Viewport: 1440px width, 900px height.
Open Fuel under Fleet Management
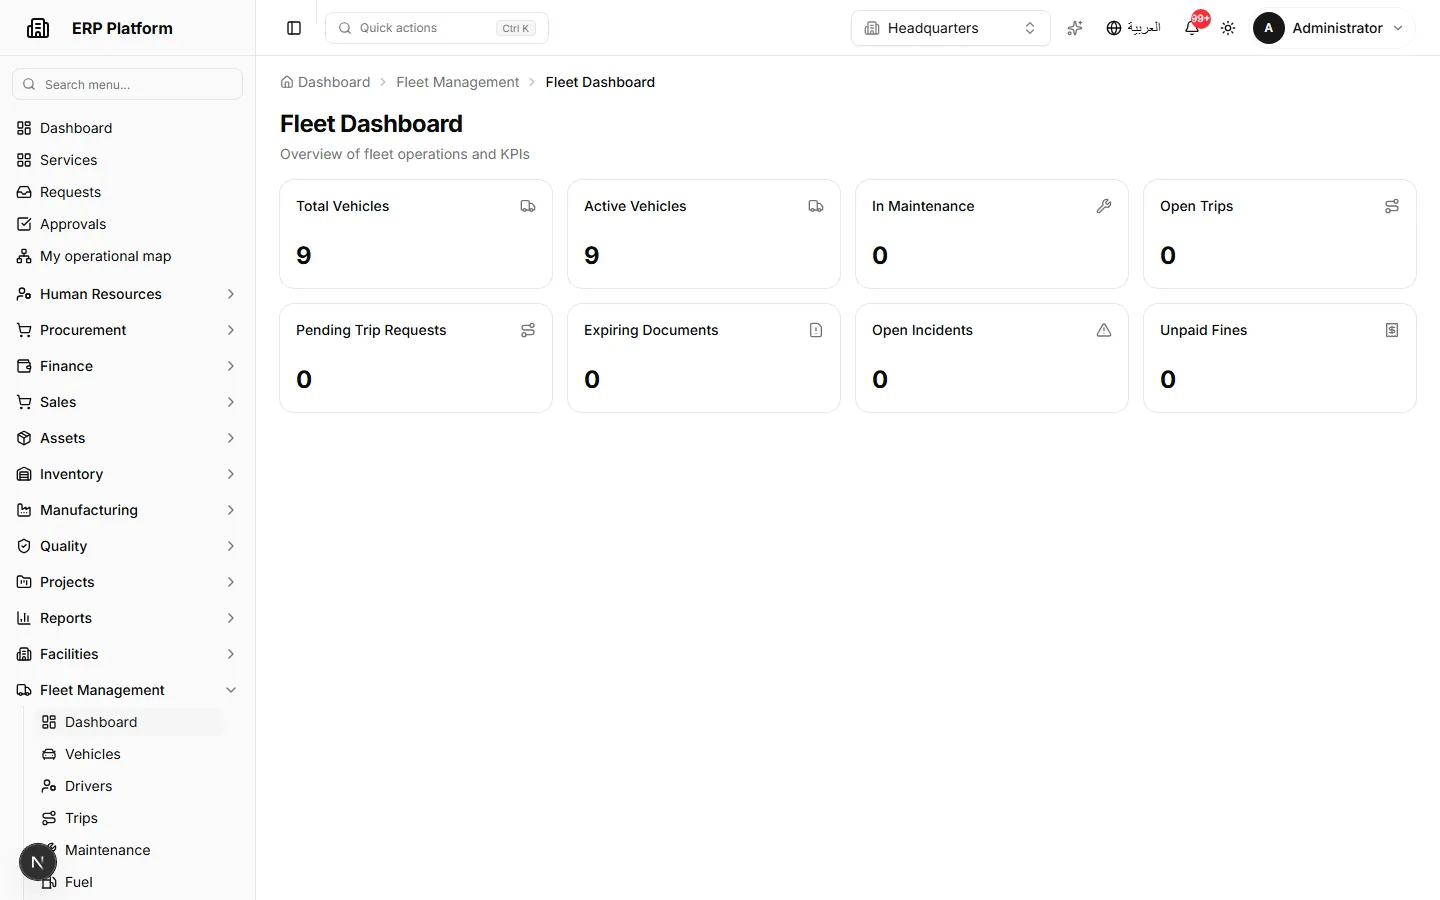point(128,882)
